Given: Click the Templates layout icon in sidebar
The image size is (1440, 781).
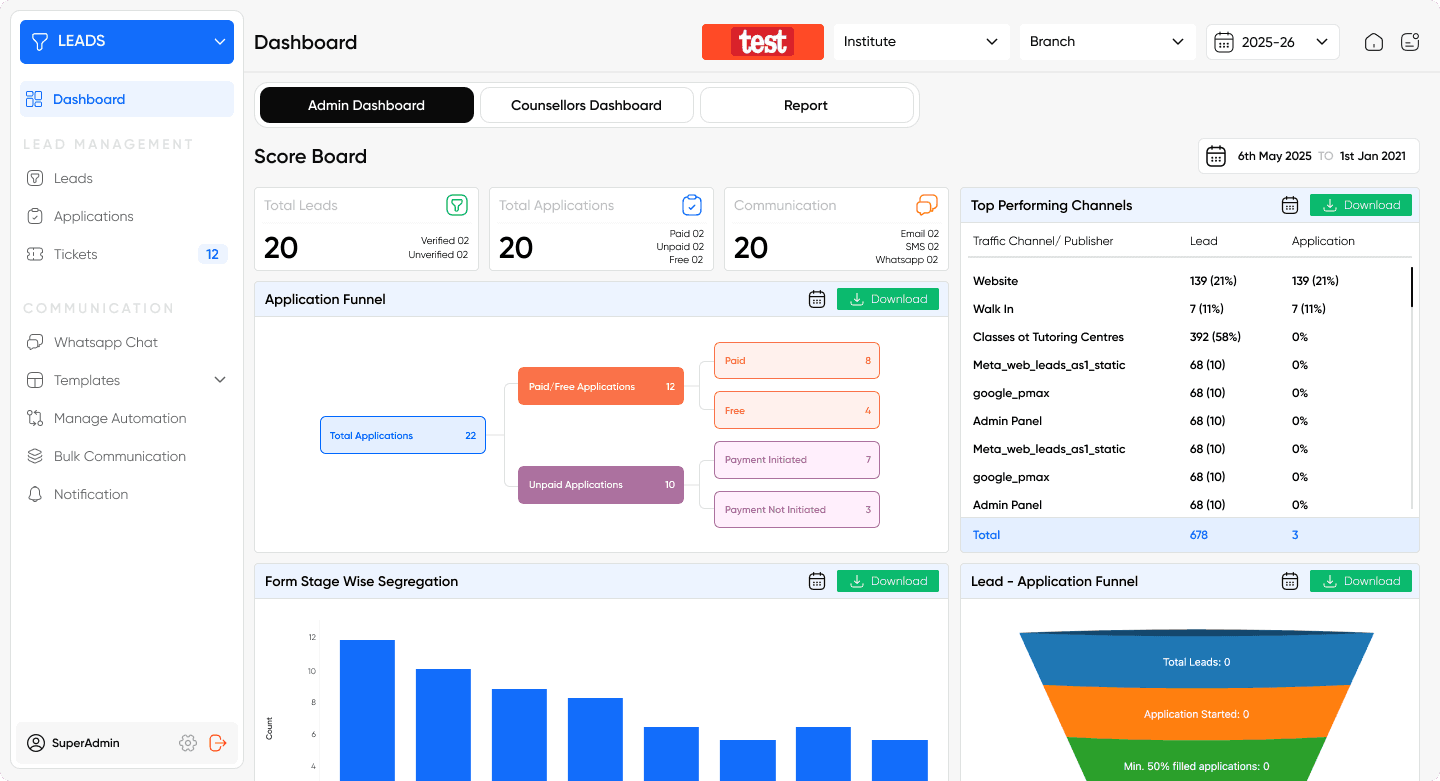Looking at the screenshot, I should pyautogui.click(x=35, y=380).
